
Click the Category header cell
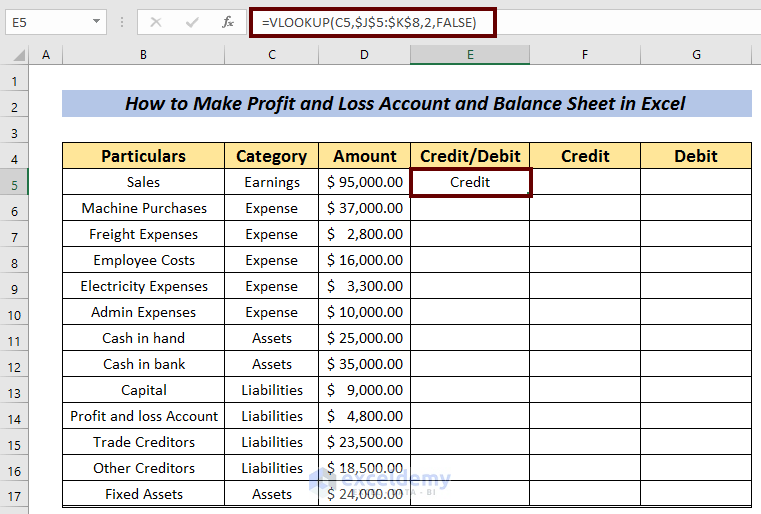[x=271, y=156]
